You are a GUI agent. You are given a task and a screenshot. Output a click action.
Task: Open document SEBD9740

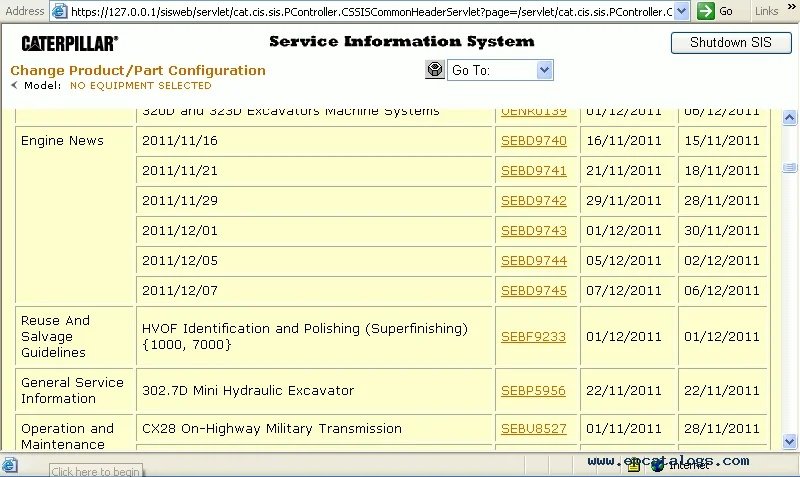[x=533, y=141]
